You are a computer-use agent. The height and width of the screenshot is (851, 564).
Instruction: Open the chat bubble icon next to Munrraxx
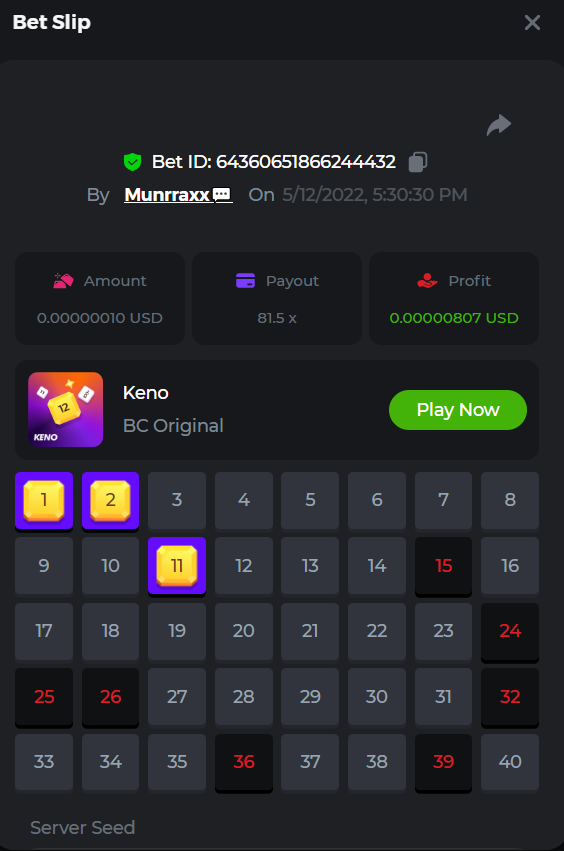click(221, 194)
